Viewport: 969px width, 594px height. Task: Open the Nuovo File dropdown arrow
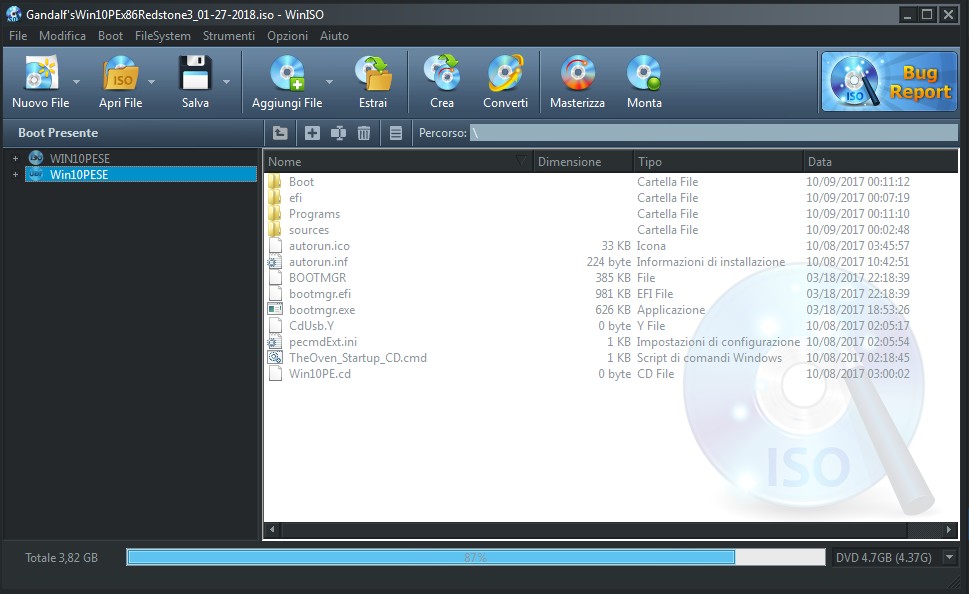point(76,82)
